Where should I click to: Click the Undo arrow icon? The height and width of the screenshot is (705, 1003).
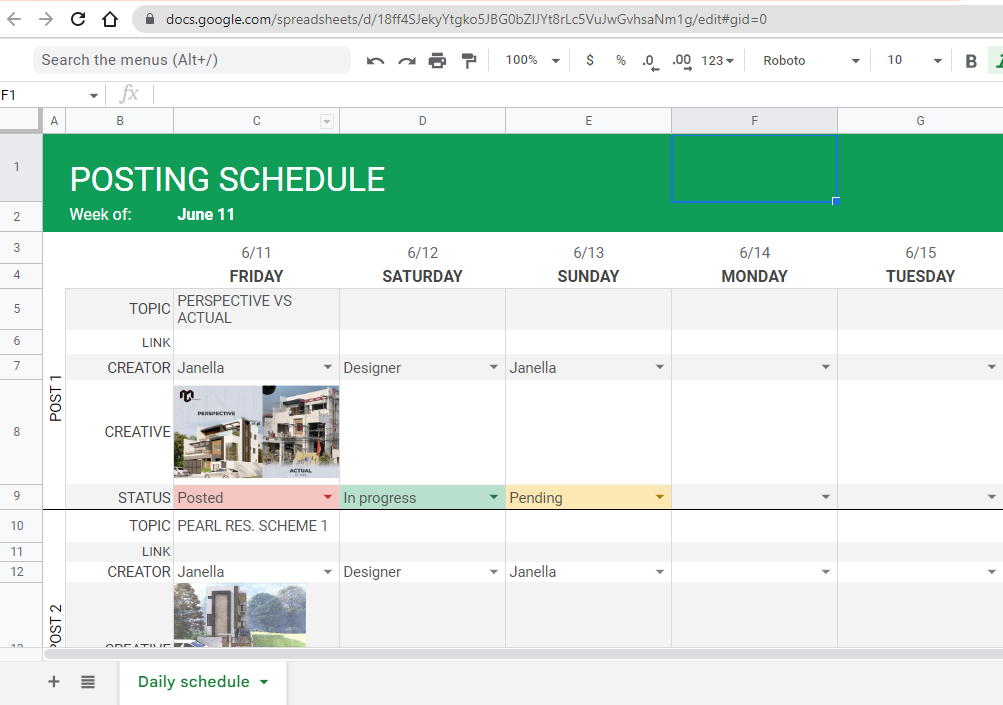pyautogui.click(x=376, y=61)
